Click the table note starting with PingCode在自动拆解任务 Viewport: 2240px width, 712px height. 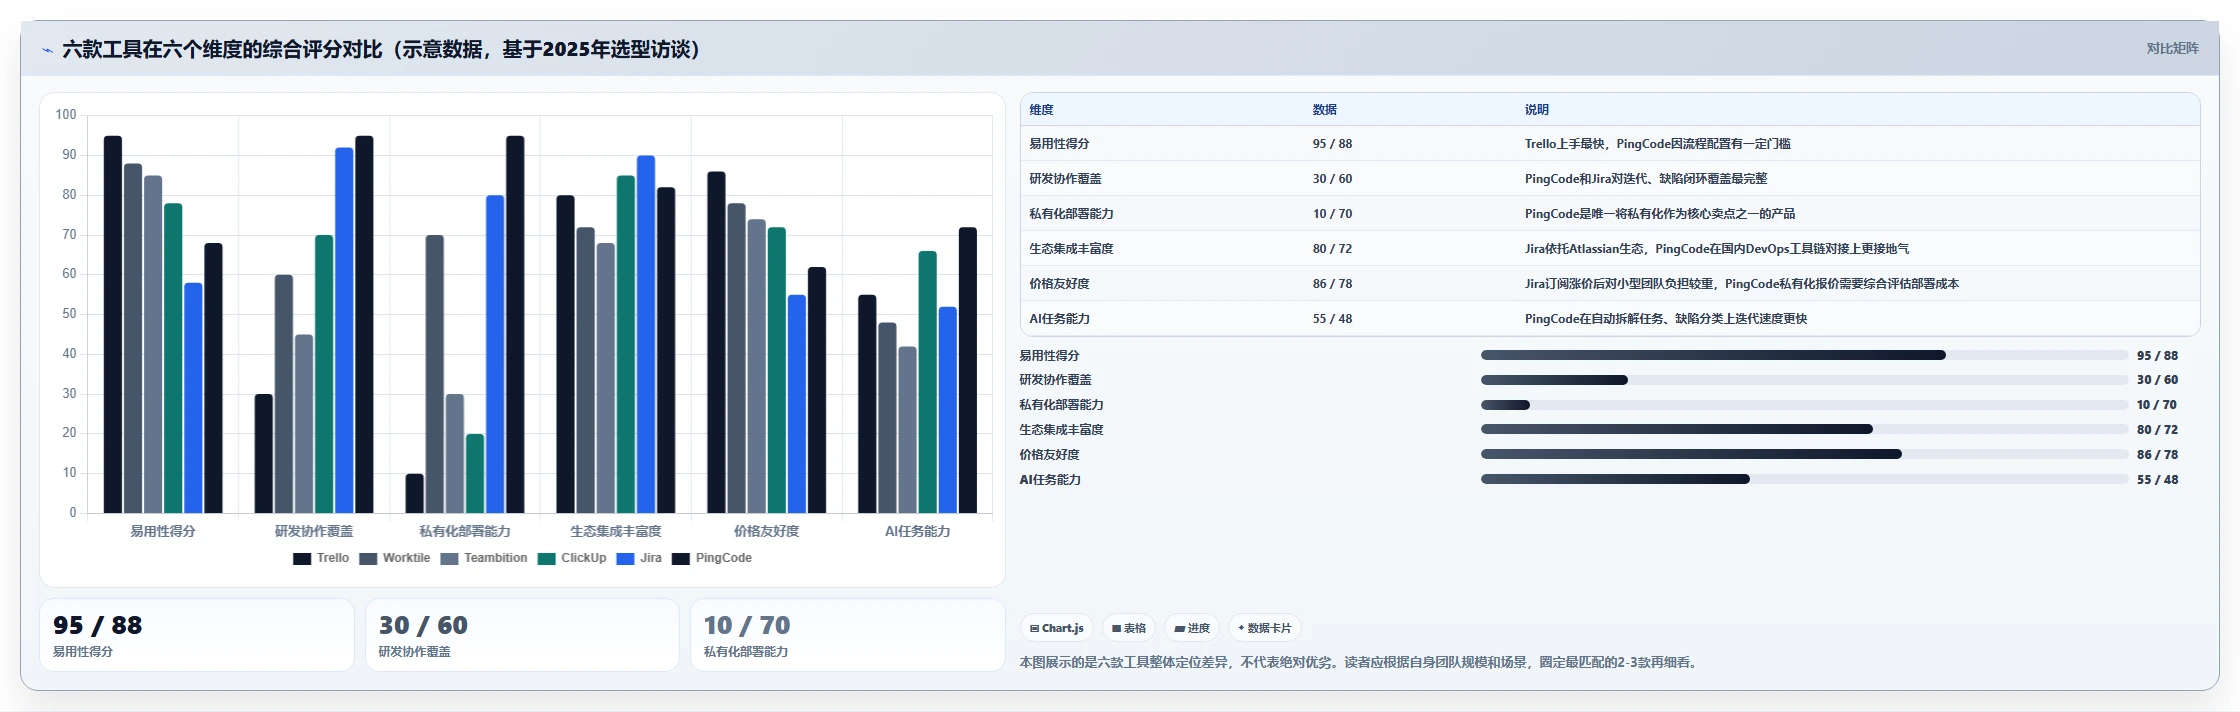click(x=1666, y=319)
